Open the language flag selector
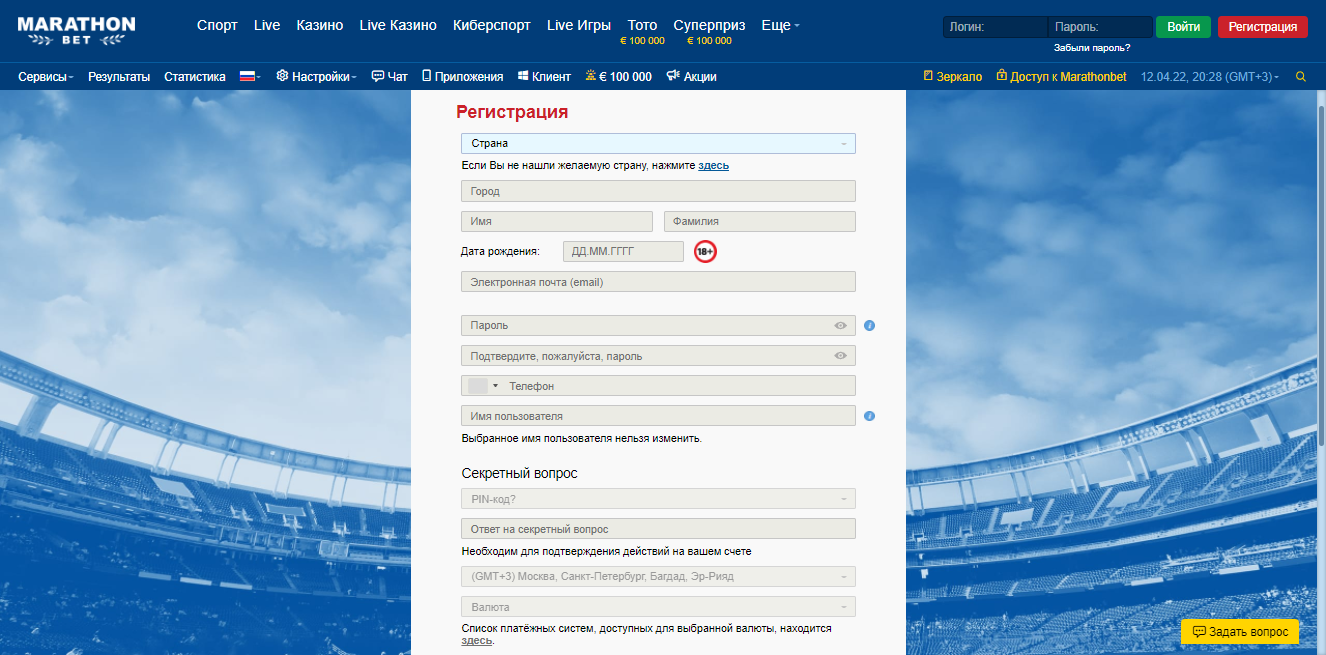1326x655 pixels. (250, 76)
